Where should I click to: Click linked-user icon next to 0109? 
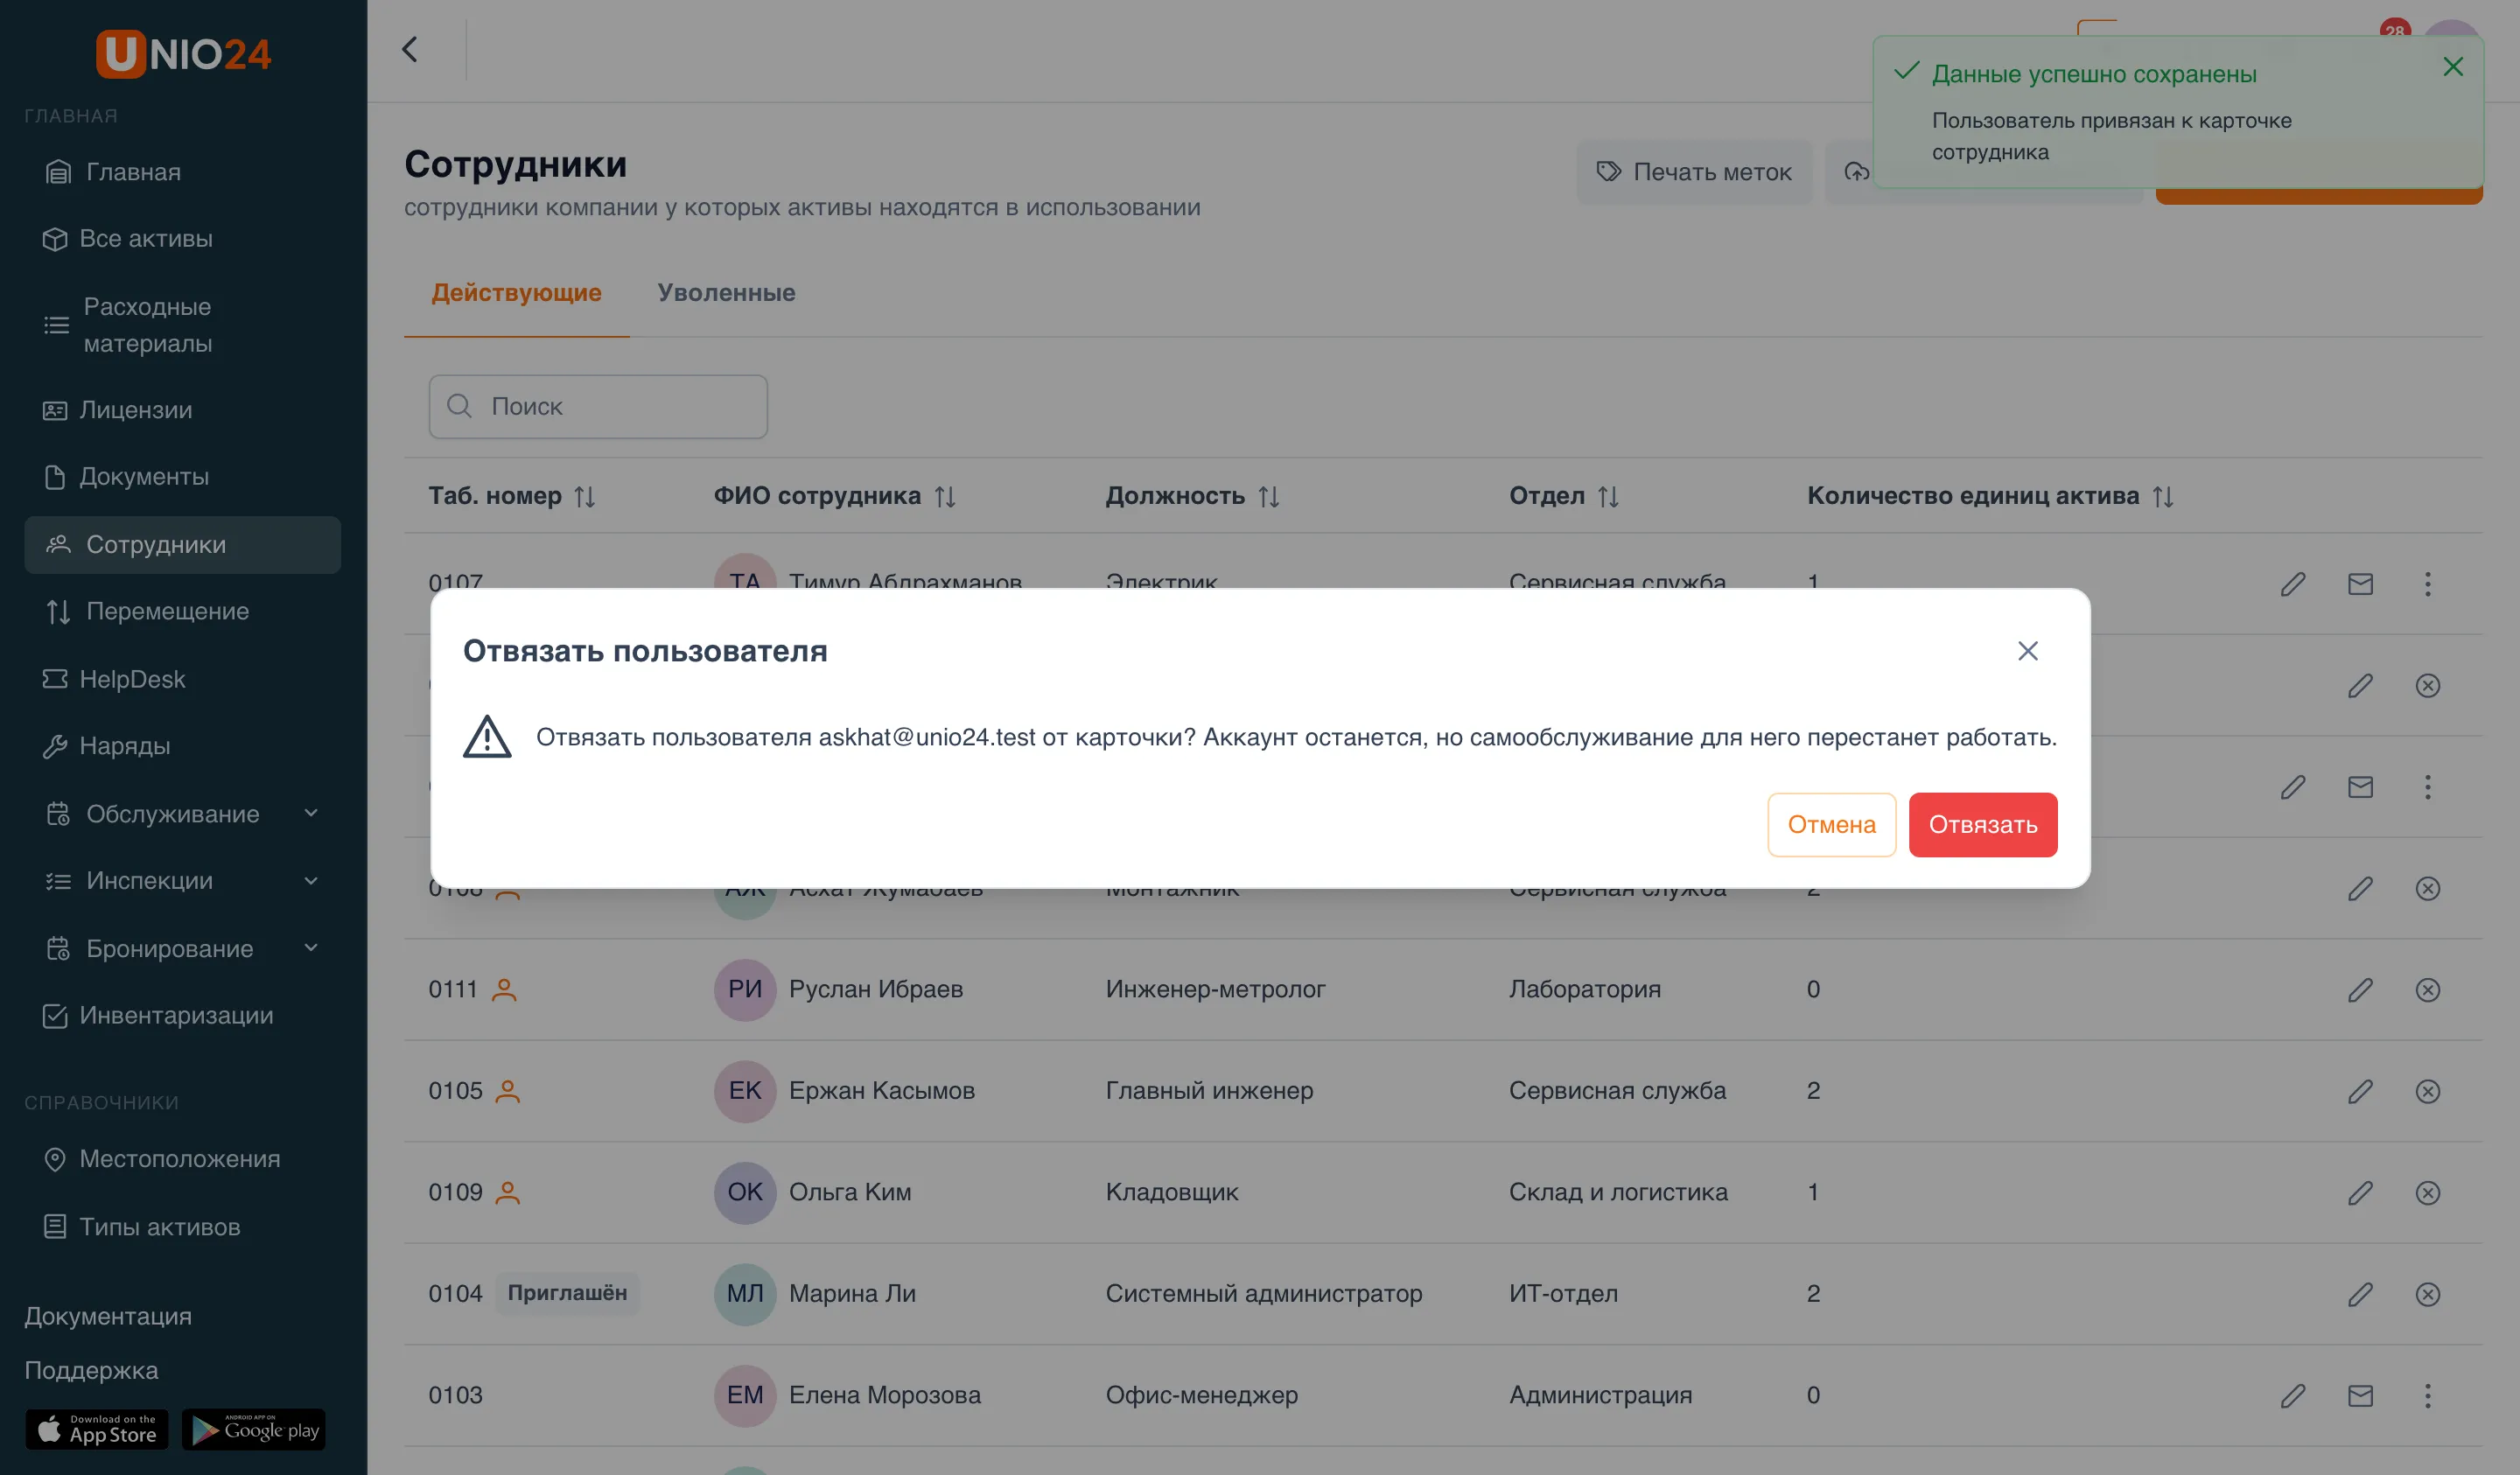coord(508,1193)
